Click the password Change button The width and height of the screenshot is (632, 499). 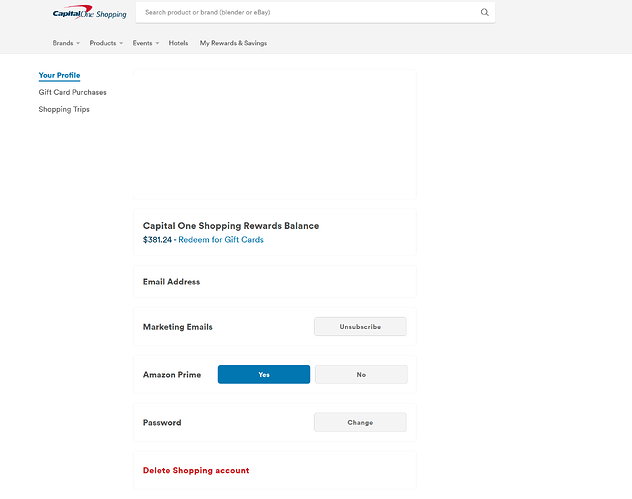coord(360,422)
